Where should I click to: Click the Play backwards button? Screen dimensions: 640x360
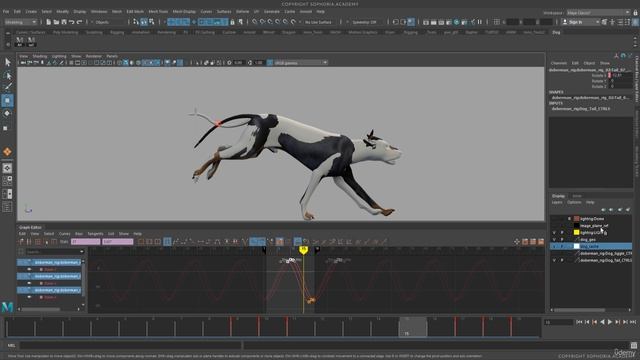point(602,322)
